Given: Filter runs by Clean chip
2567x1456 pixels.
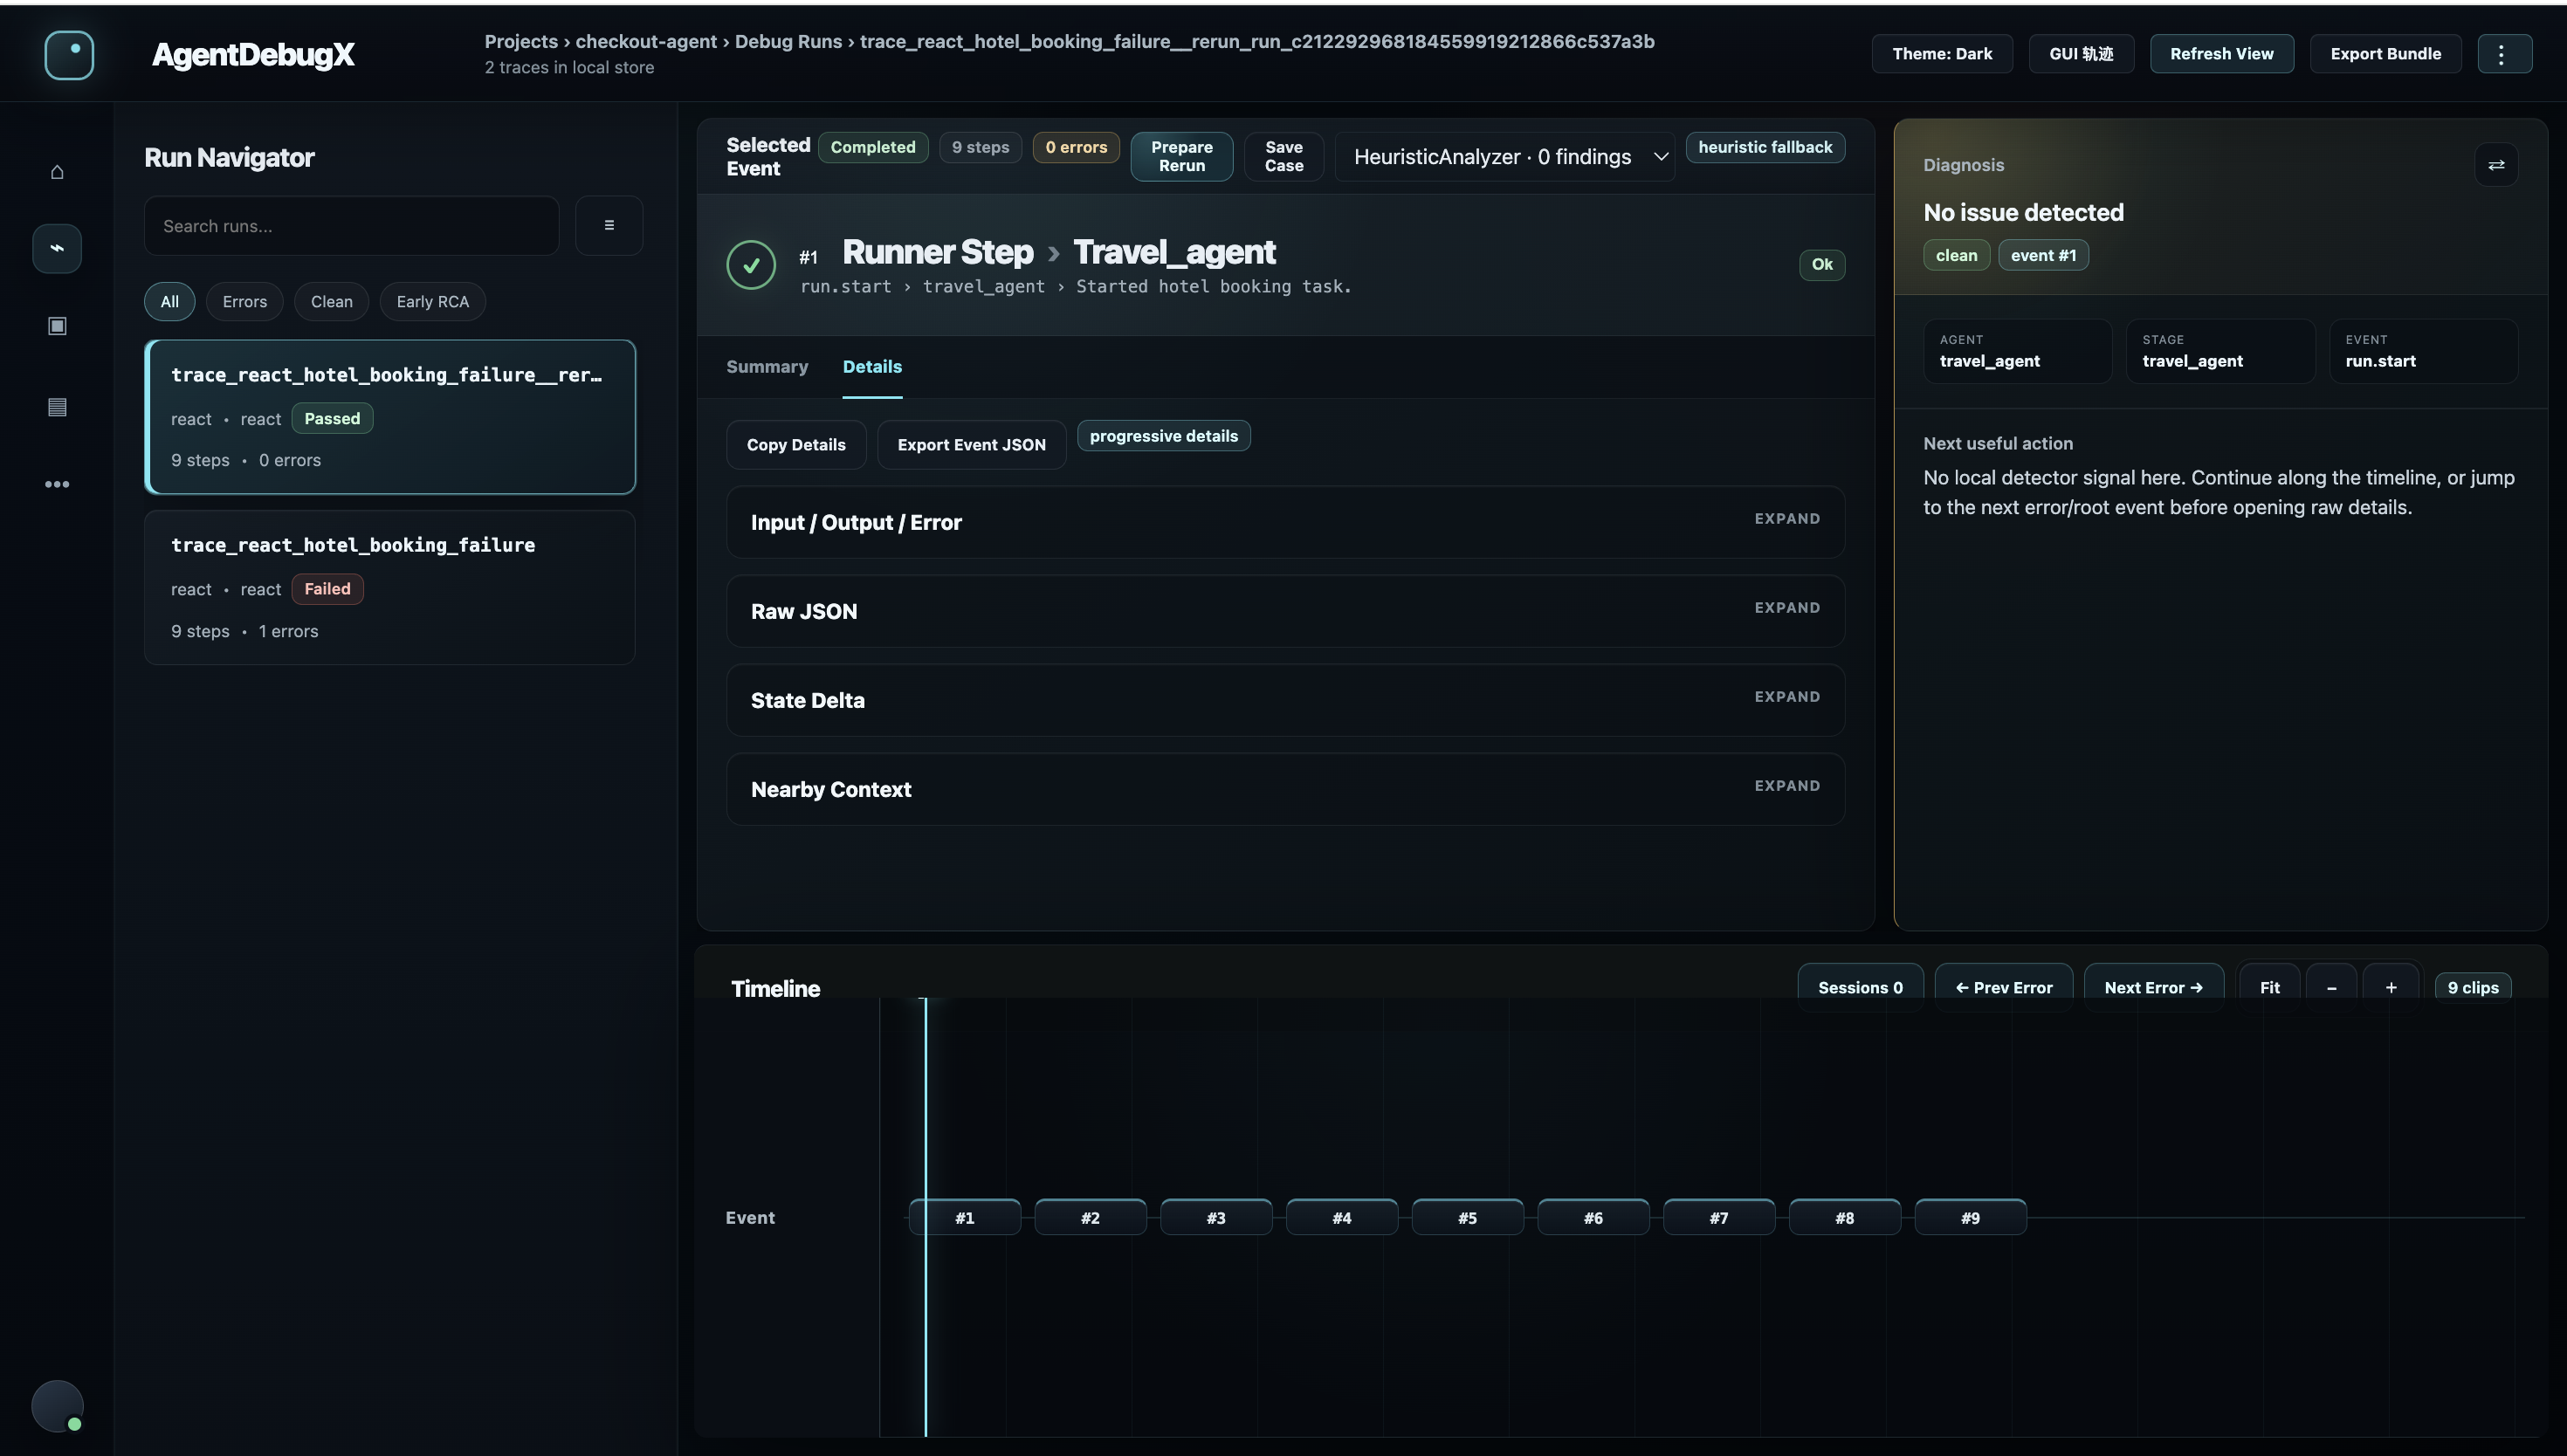Looking at the screenshot, I should 331,301.
